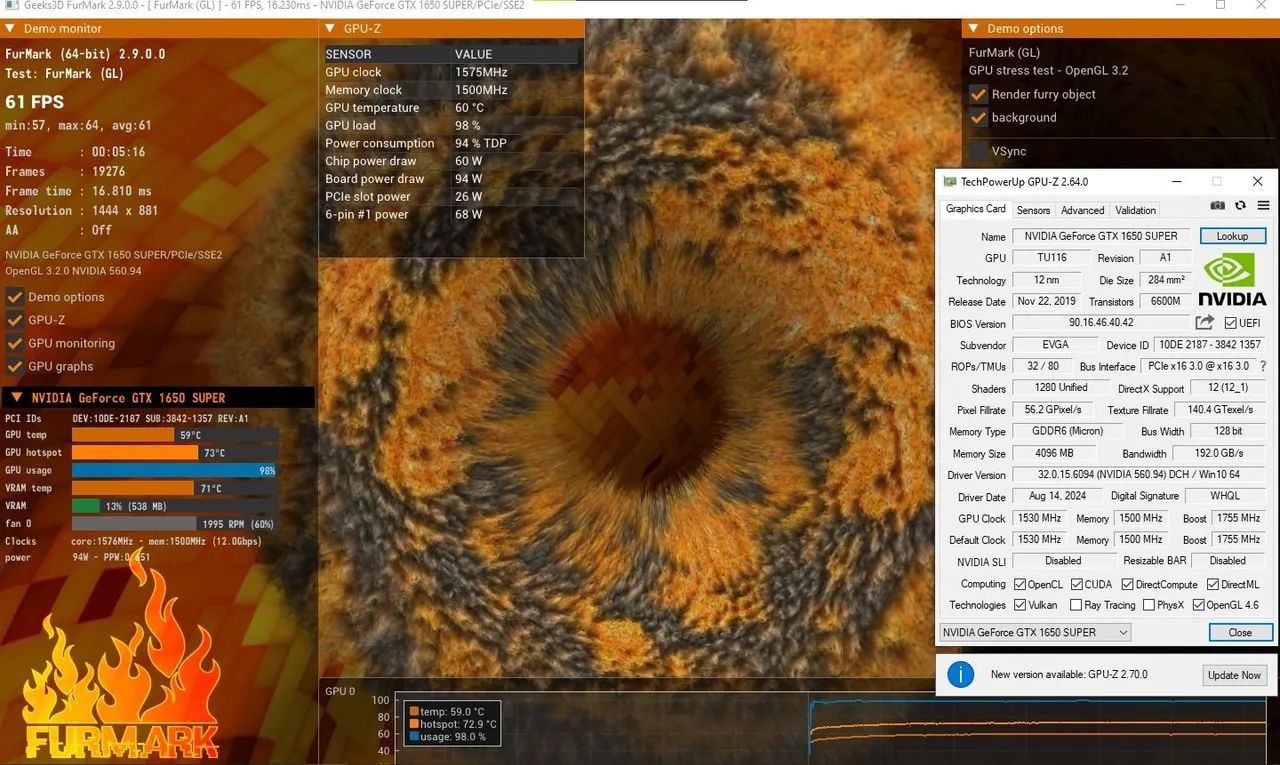
Task: Maximize the FurMark main window
Action: point(1220,5)
